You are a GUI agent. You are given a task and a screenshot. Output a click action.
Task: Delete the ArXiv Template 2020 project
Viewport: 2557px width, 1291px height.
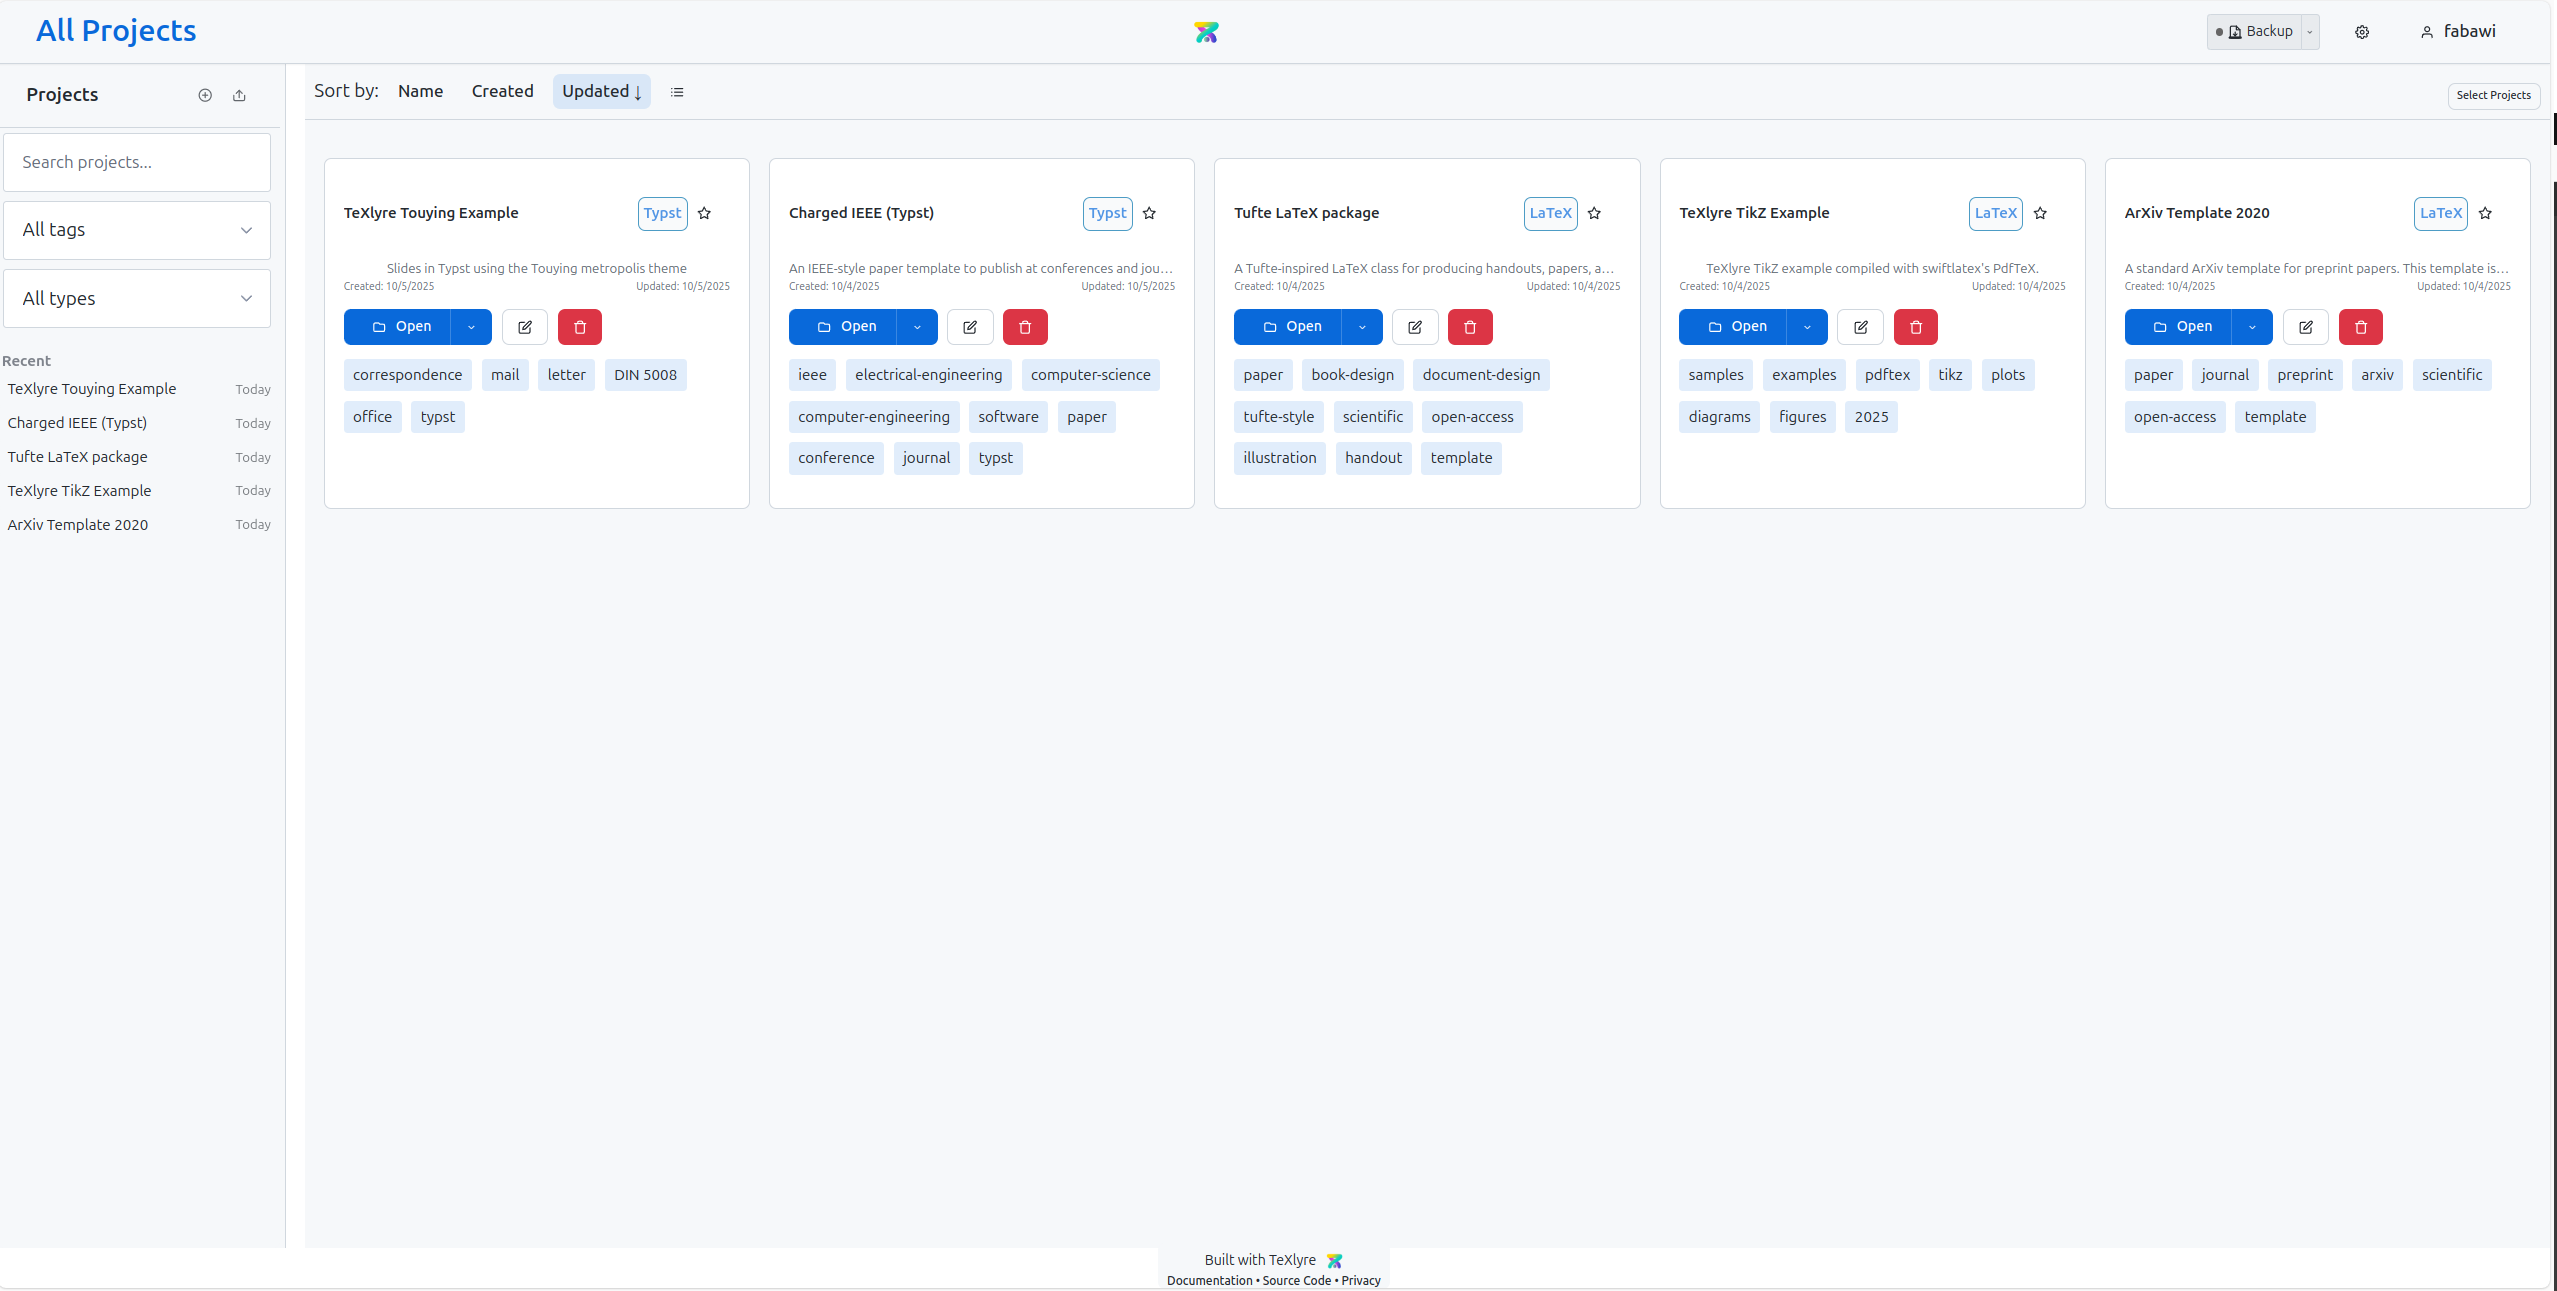[2360, 327]
